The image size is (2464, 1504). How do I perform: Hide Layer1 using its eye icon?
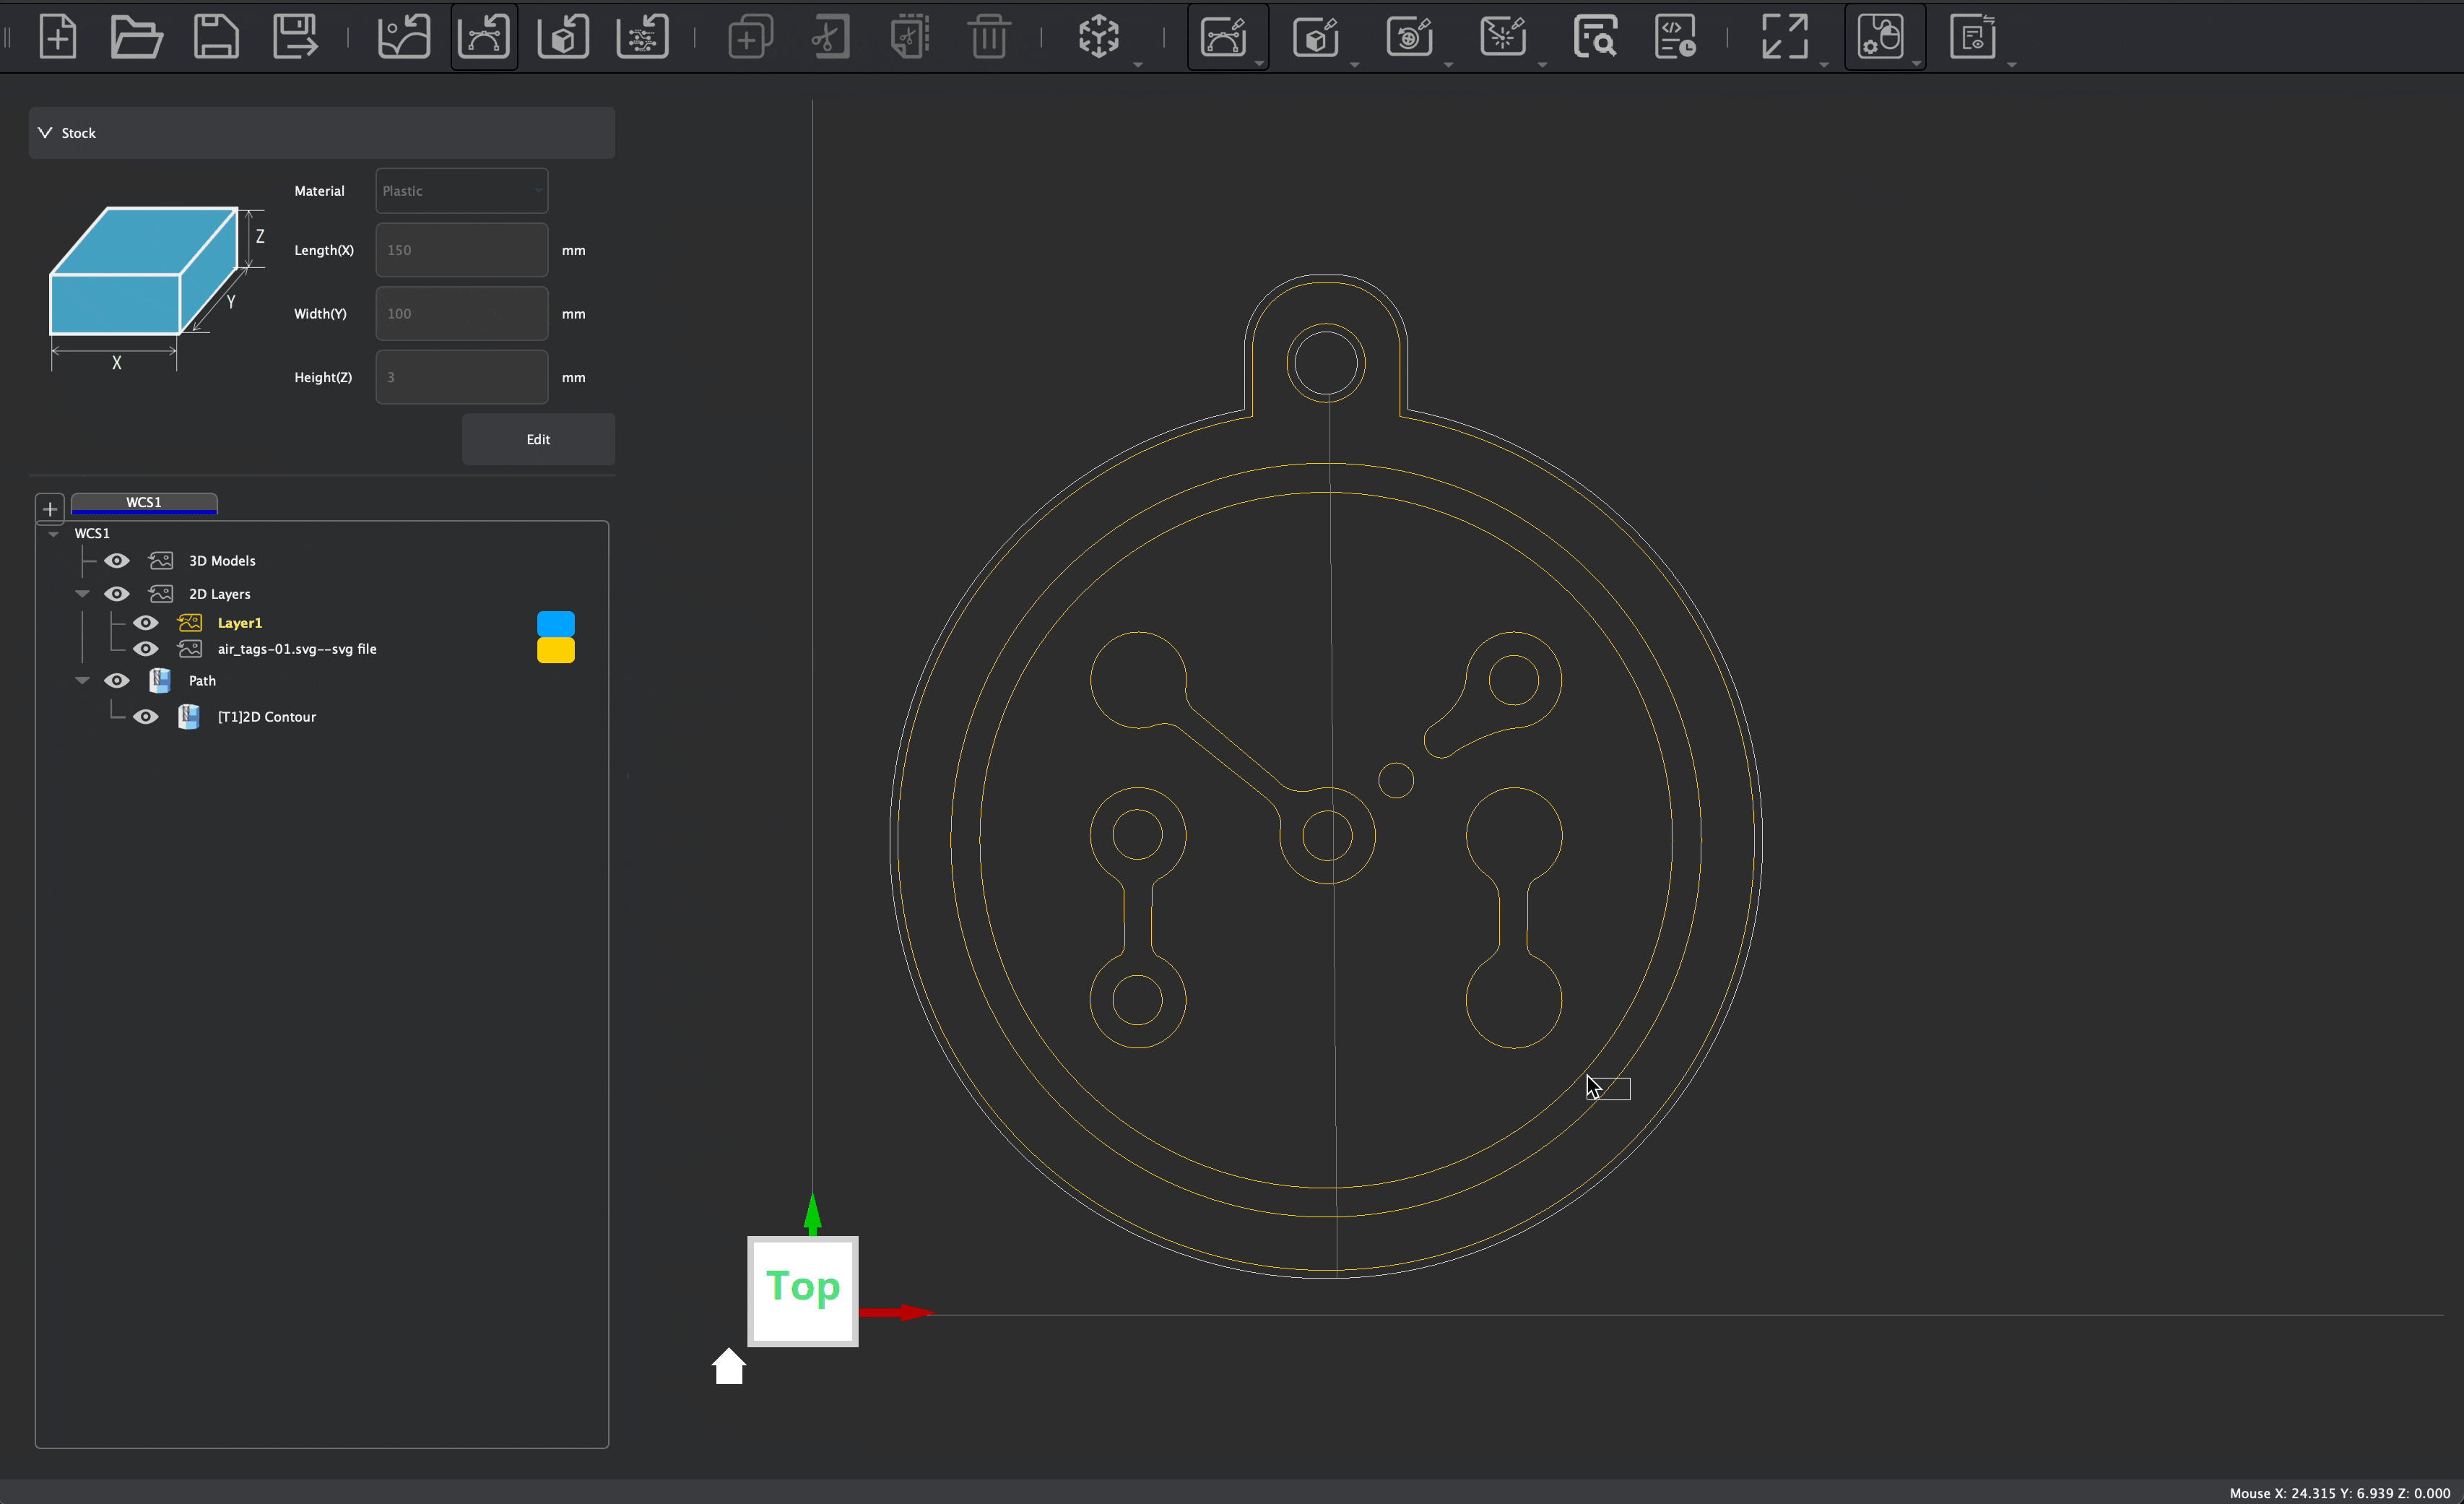(x=146, y=623)
